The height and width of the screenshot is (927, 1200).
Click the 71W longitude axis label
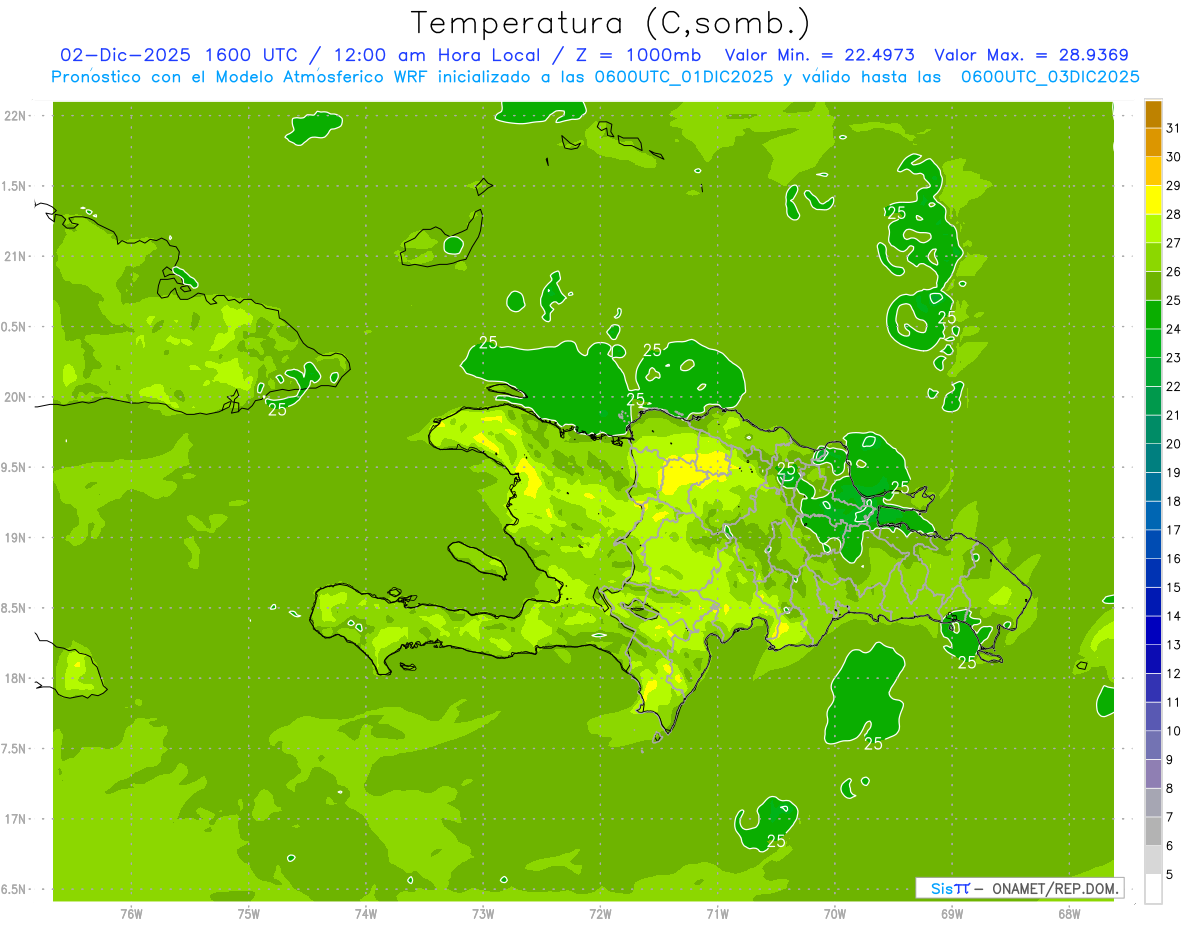click(717, 913)
